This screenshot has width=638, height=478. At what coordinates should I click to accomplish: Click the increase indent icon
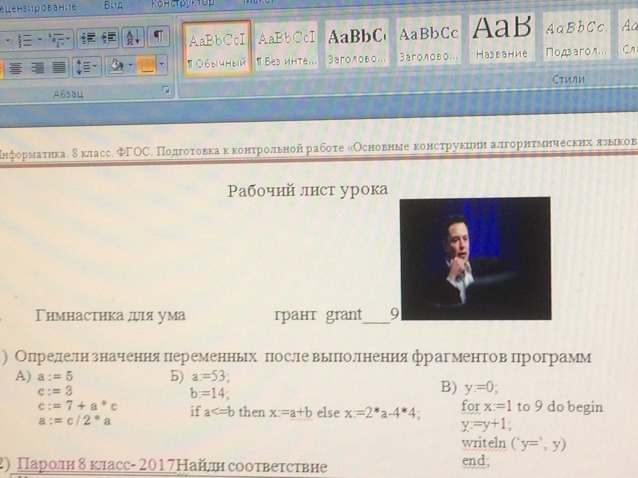pyautogui.click(x=108, y=37)
